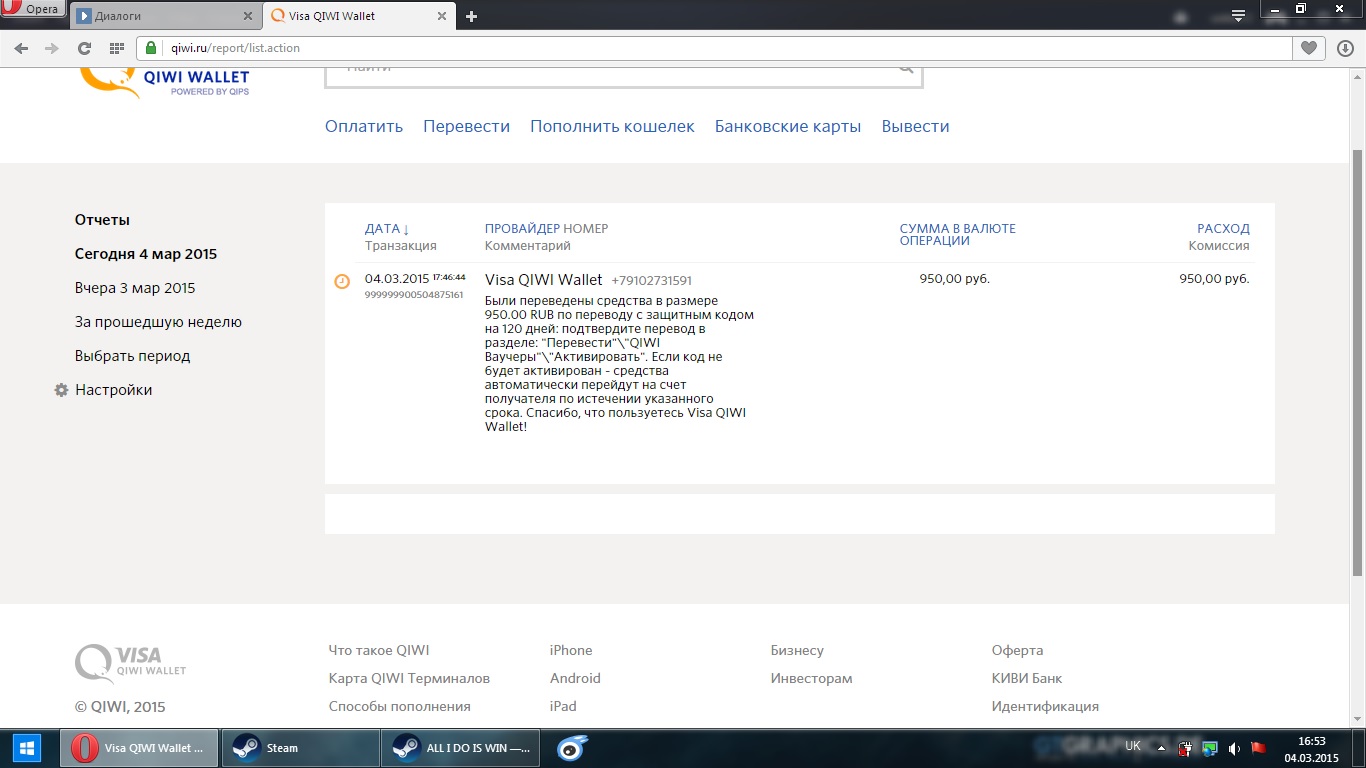This screenshot has width=1366, height=768.
Task: Open the Вывести section
Action: click(915, 126)
